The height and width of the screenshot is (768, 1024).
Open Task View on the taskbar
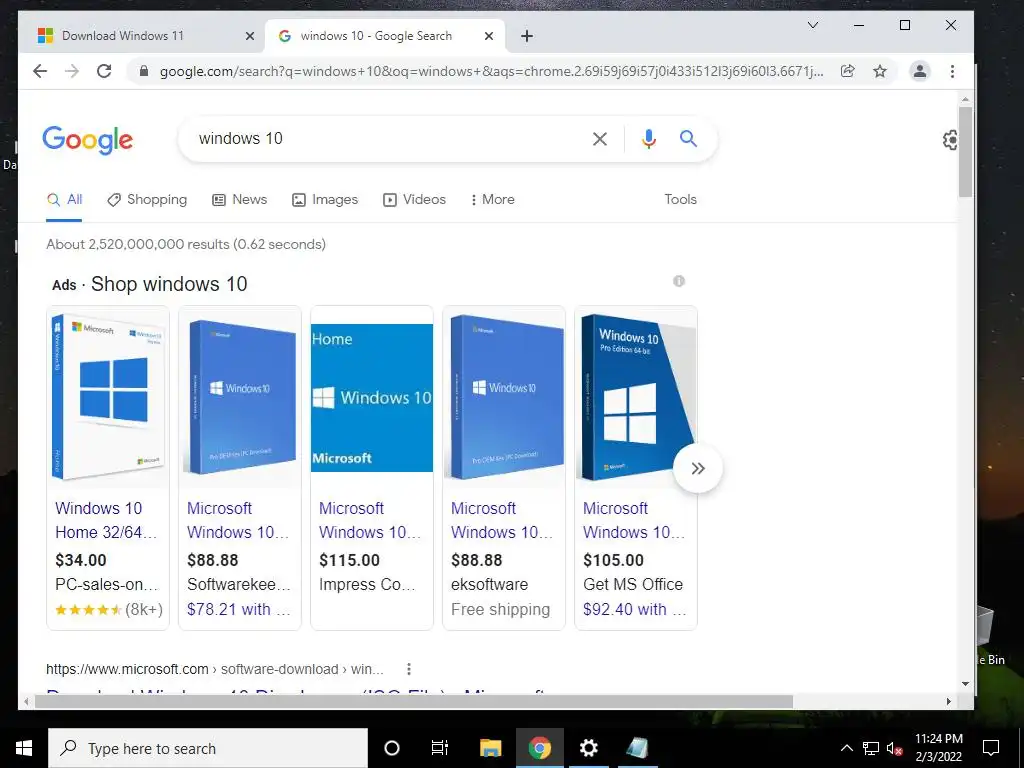tap(440, 748)
